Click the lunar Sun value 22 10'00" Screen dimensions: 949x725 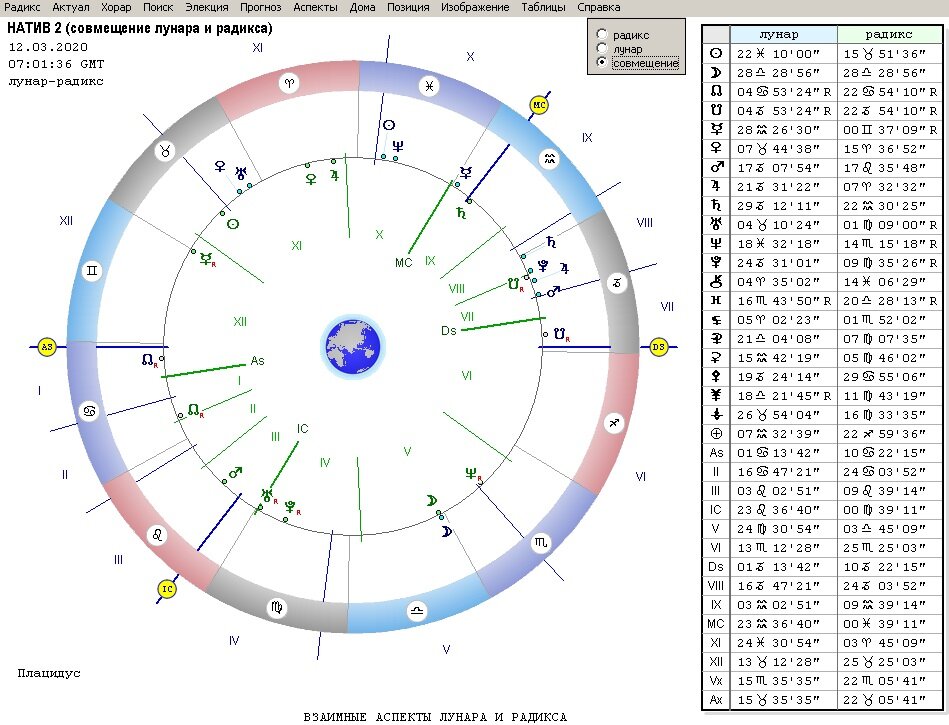pos(778,54)
